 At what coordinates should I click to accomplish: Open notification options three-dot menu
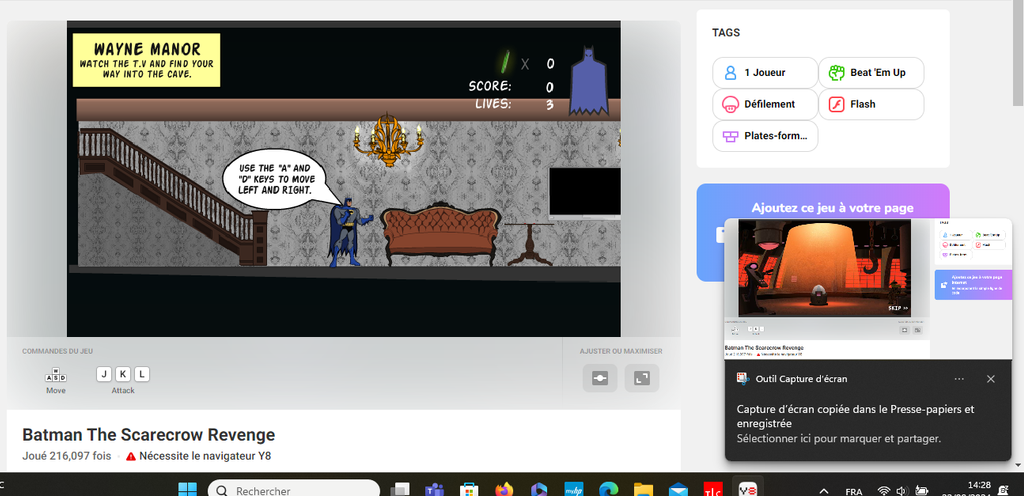pyautogui.click(x=959, y=379)
